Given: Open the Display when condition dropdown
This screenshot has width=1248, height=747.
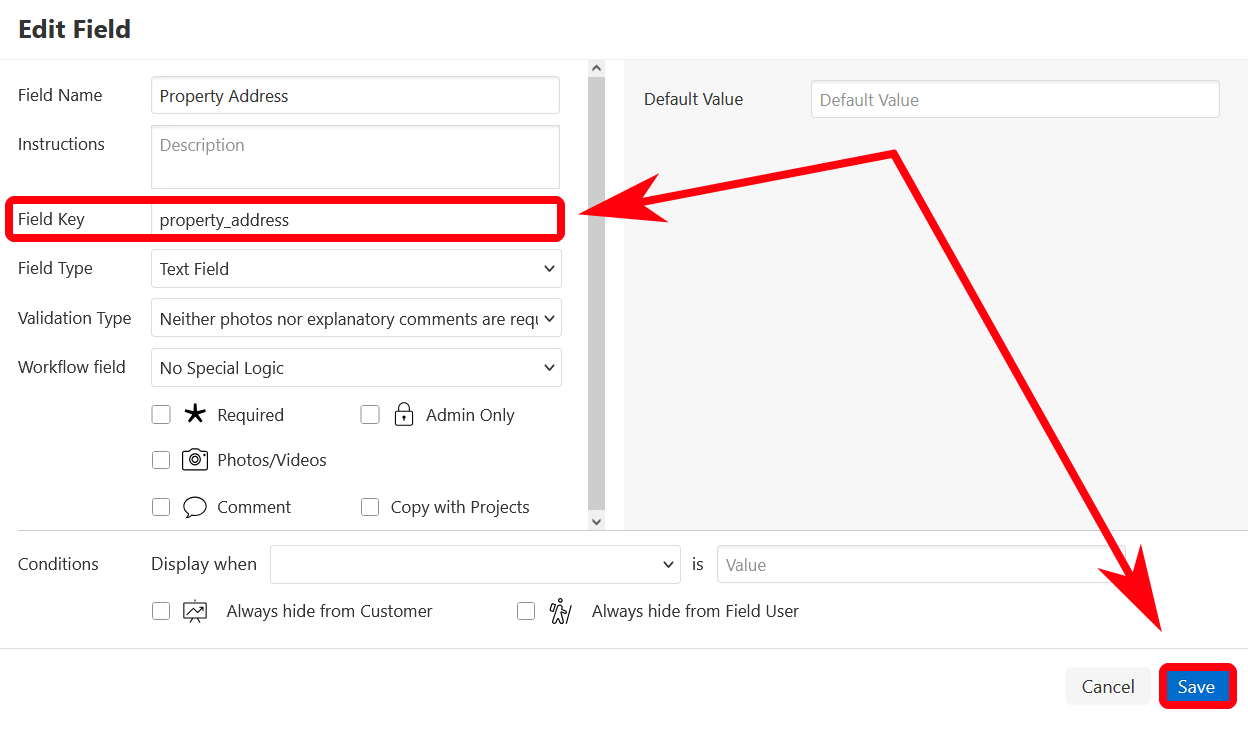Looking at the screenshot, I should [475, 565].
